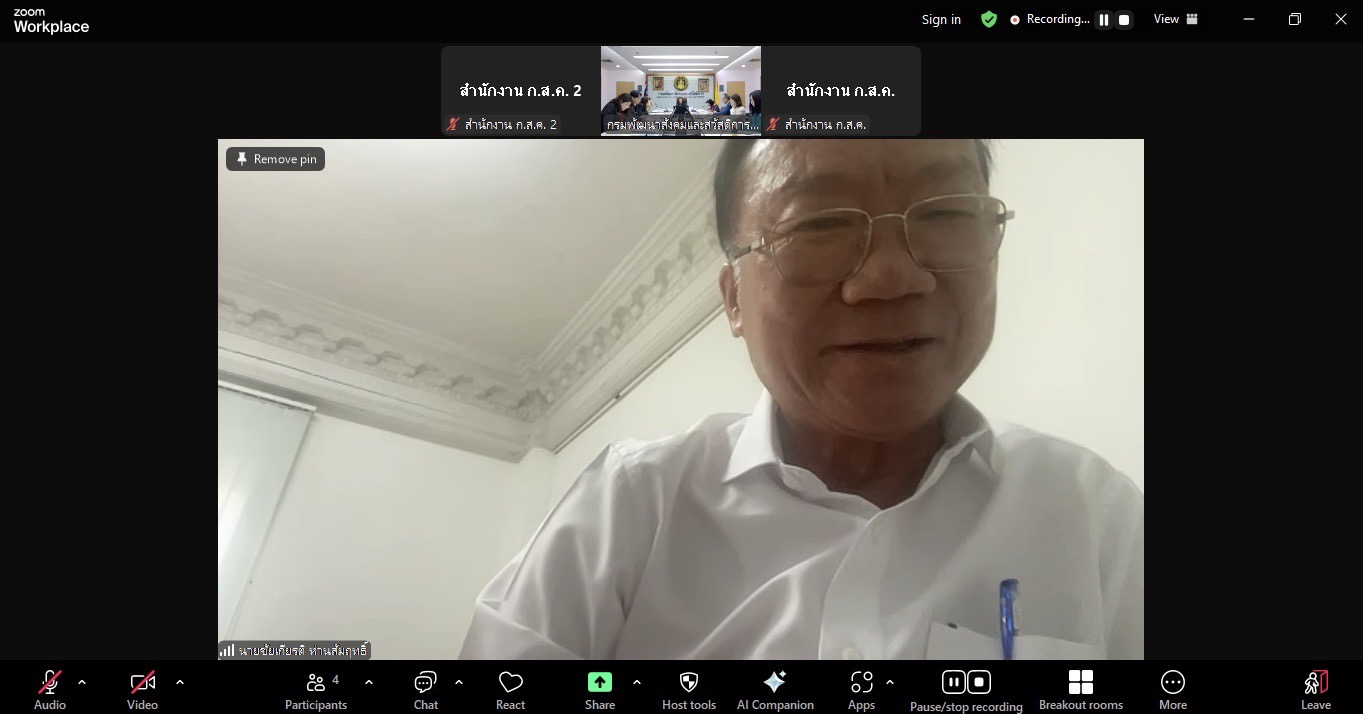
Task: Open the Apps icon
Action: point(861,689)
